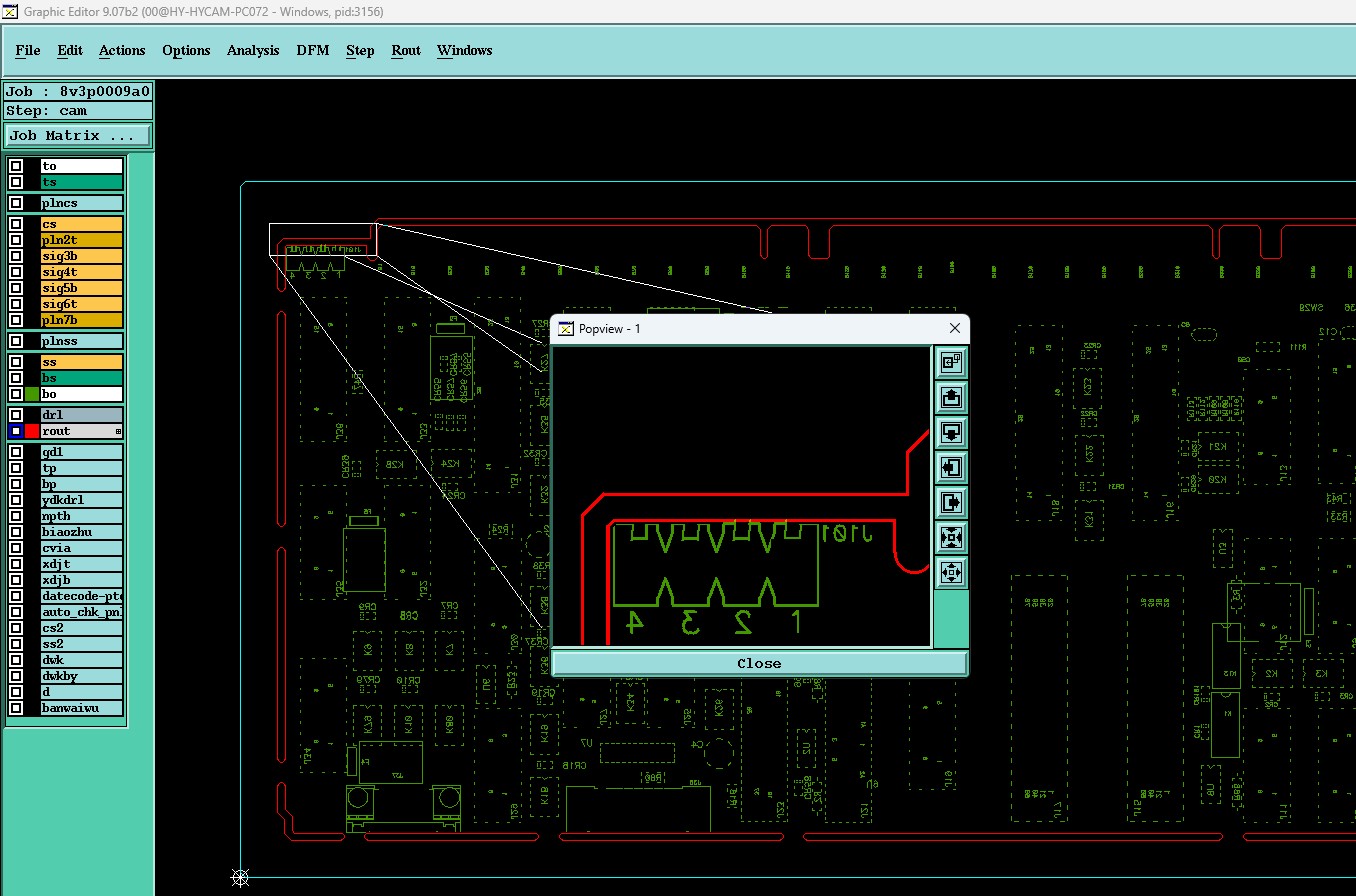Click the red rout layer color swatch

pyautogui.click(x=32, y=431)
